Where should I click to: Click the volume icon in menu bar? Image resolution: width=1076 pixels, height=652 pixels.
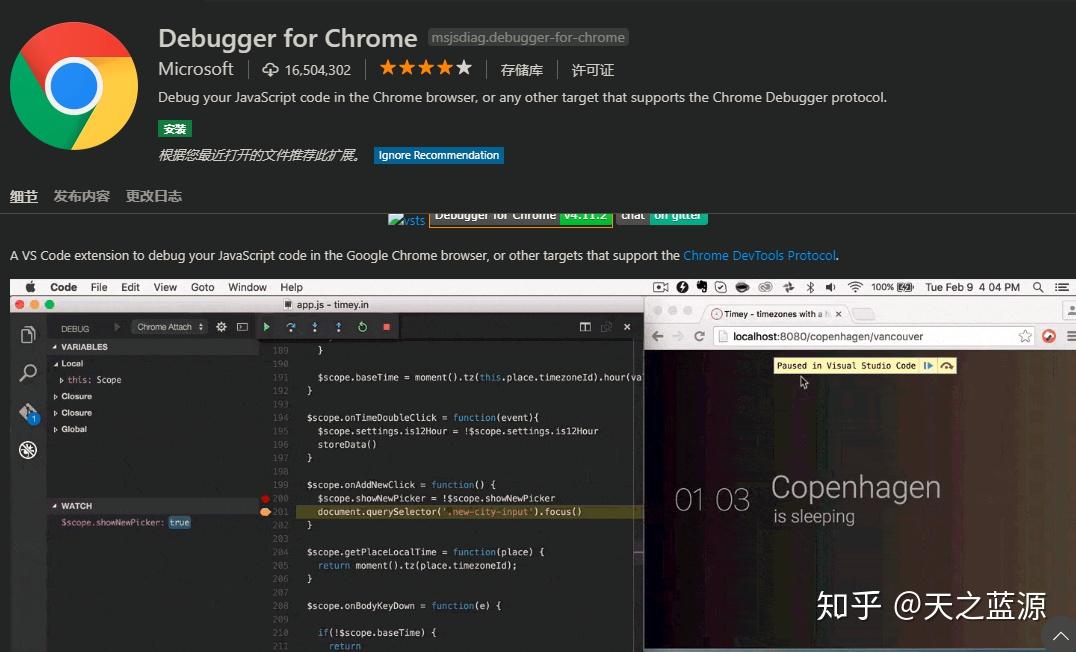coord(830,287)
